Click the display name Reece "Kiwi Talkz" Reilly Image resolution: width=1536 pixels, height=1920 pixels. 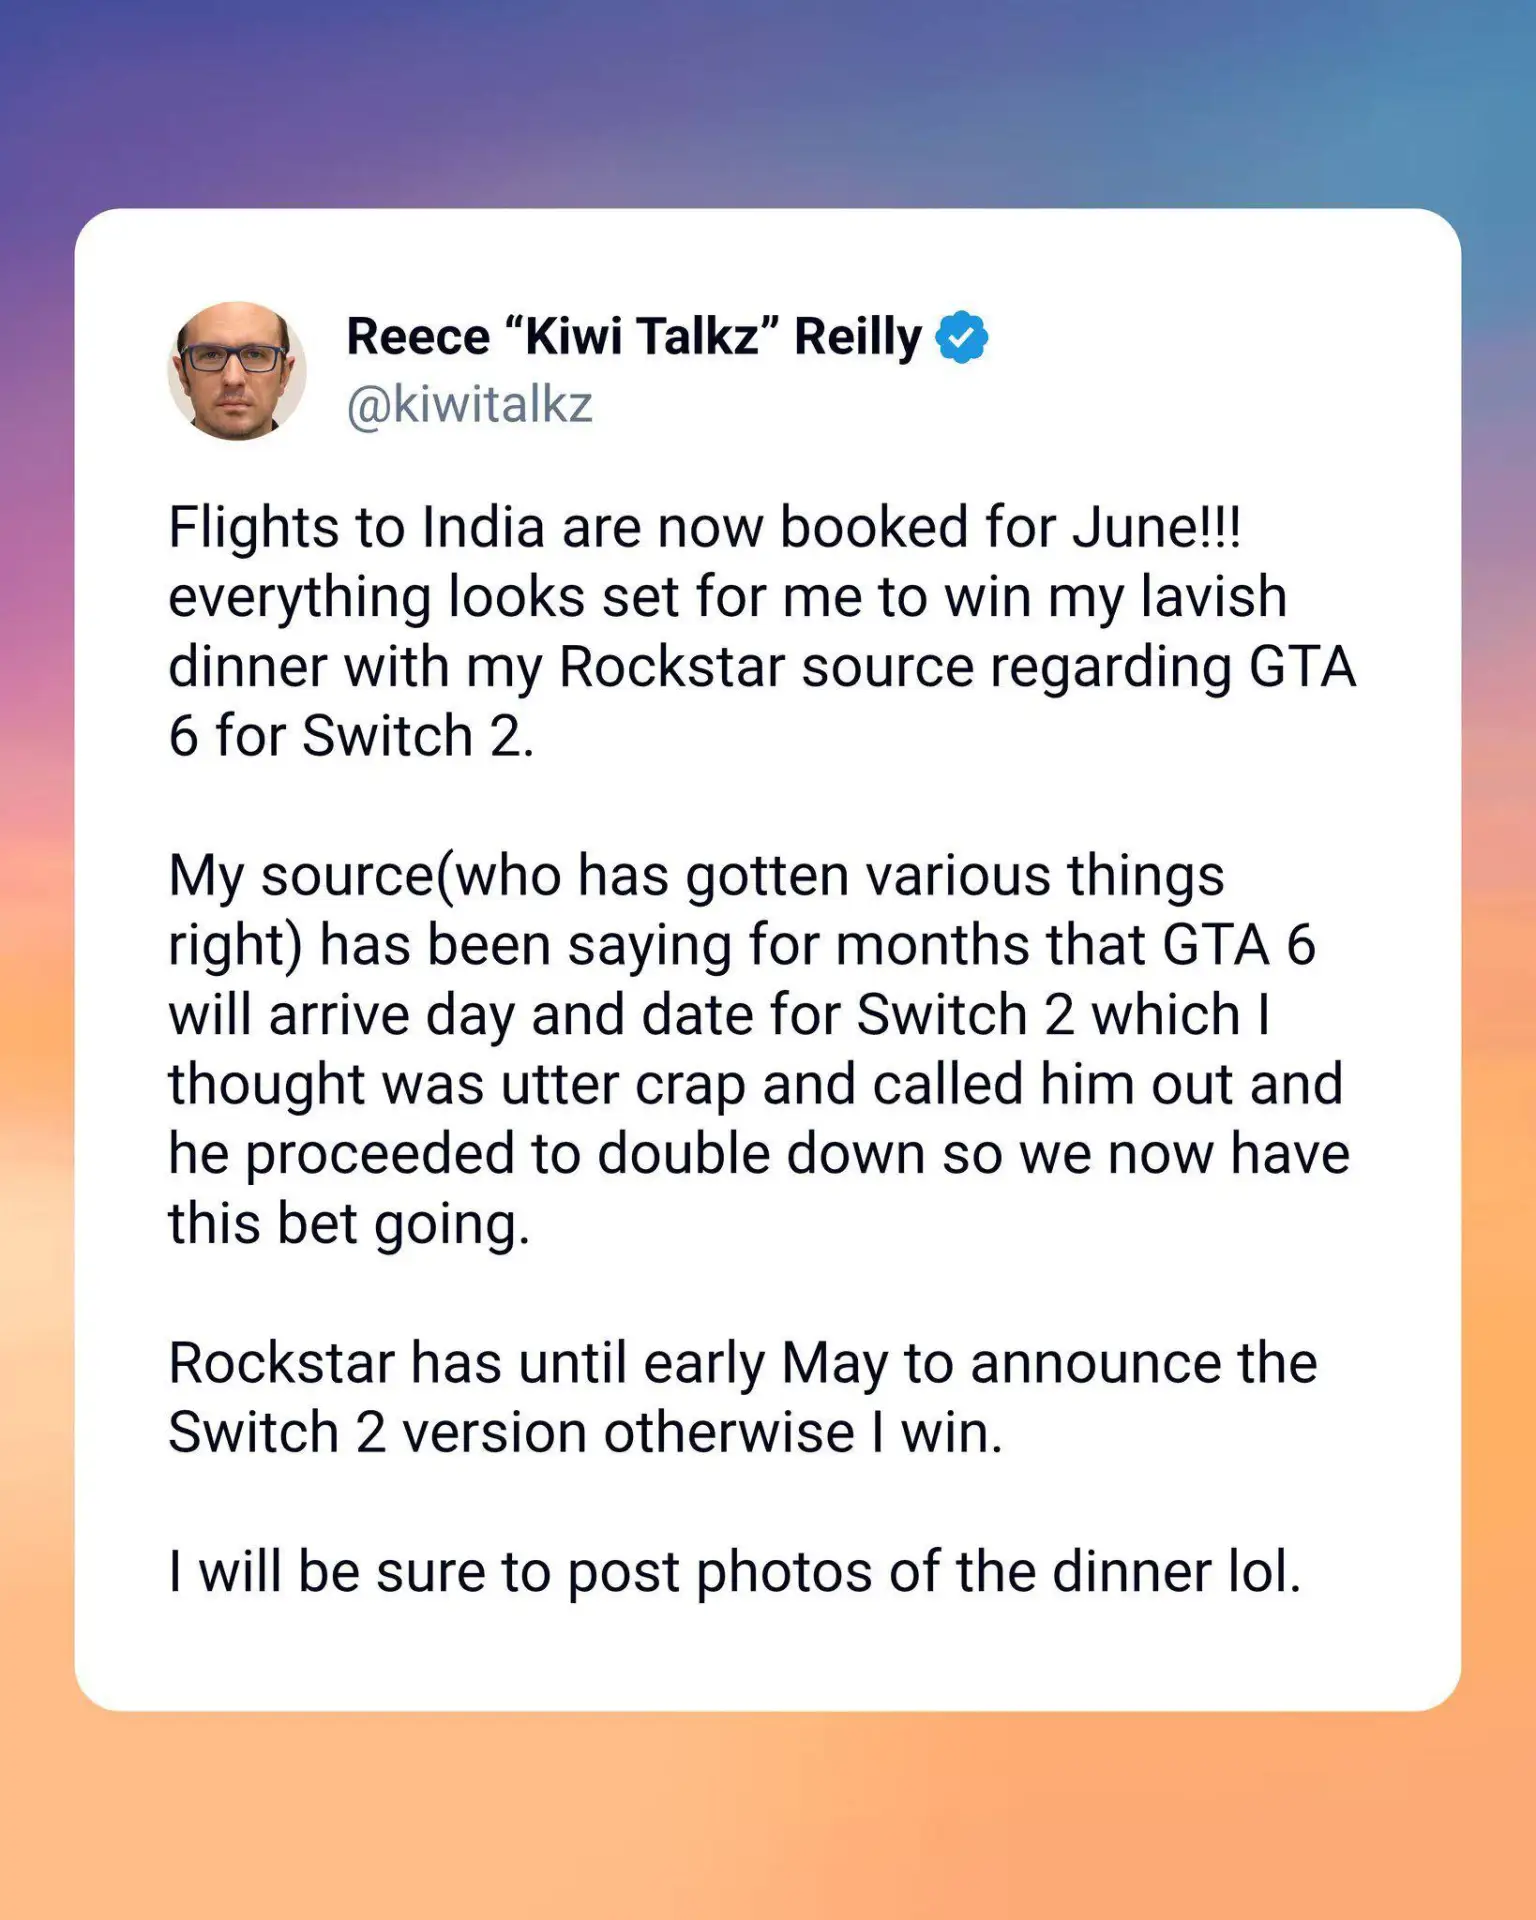[x=633, y=337]
